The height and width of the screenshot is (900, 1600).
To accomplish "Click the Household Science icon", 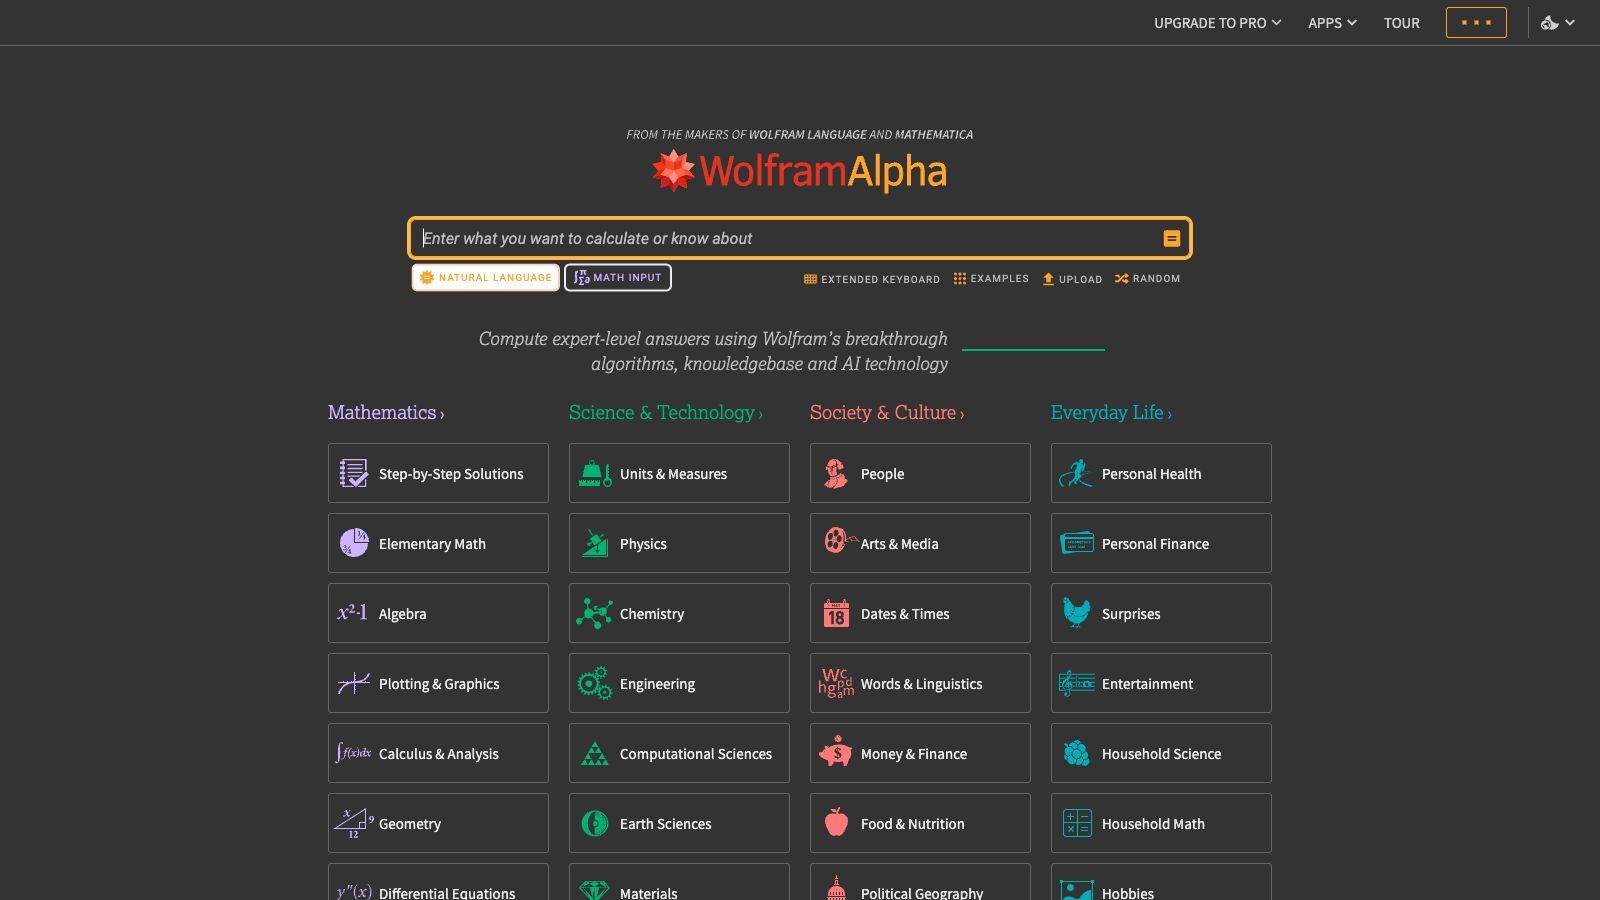I will coord(1077,753).
